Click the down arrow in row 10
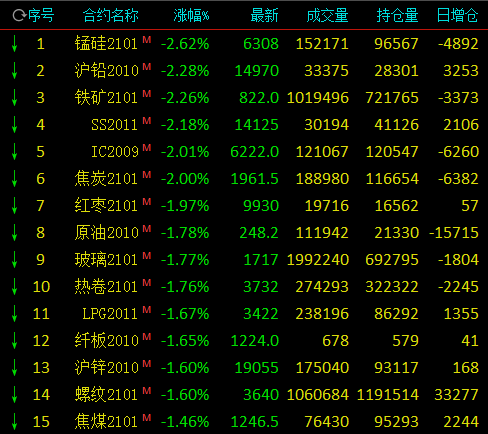The image size is (488, 434). (x=14, y=287)
